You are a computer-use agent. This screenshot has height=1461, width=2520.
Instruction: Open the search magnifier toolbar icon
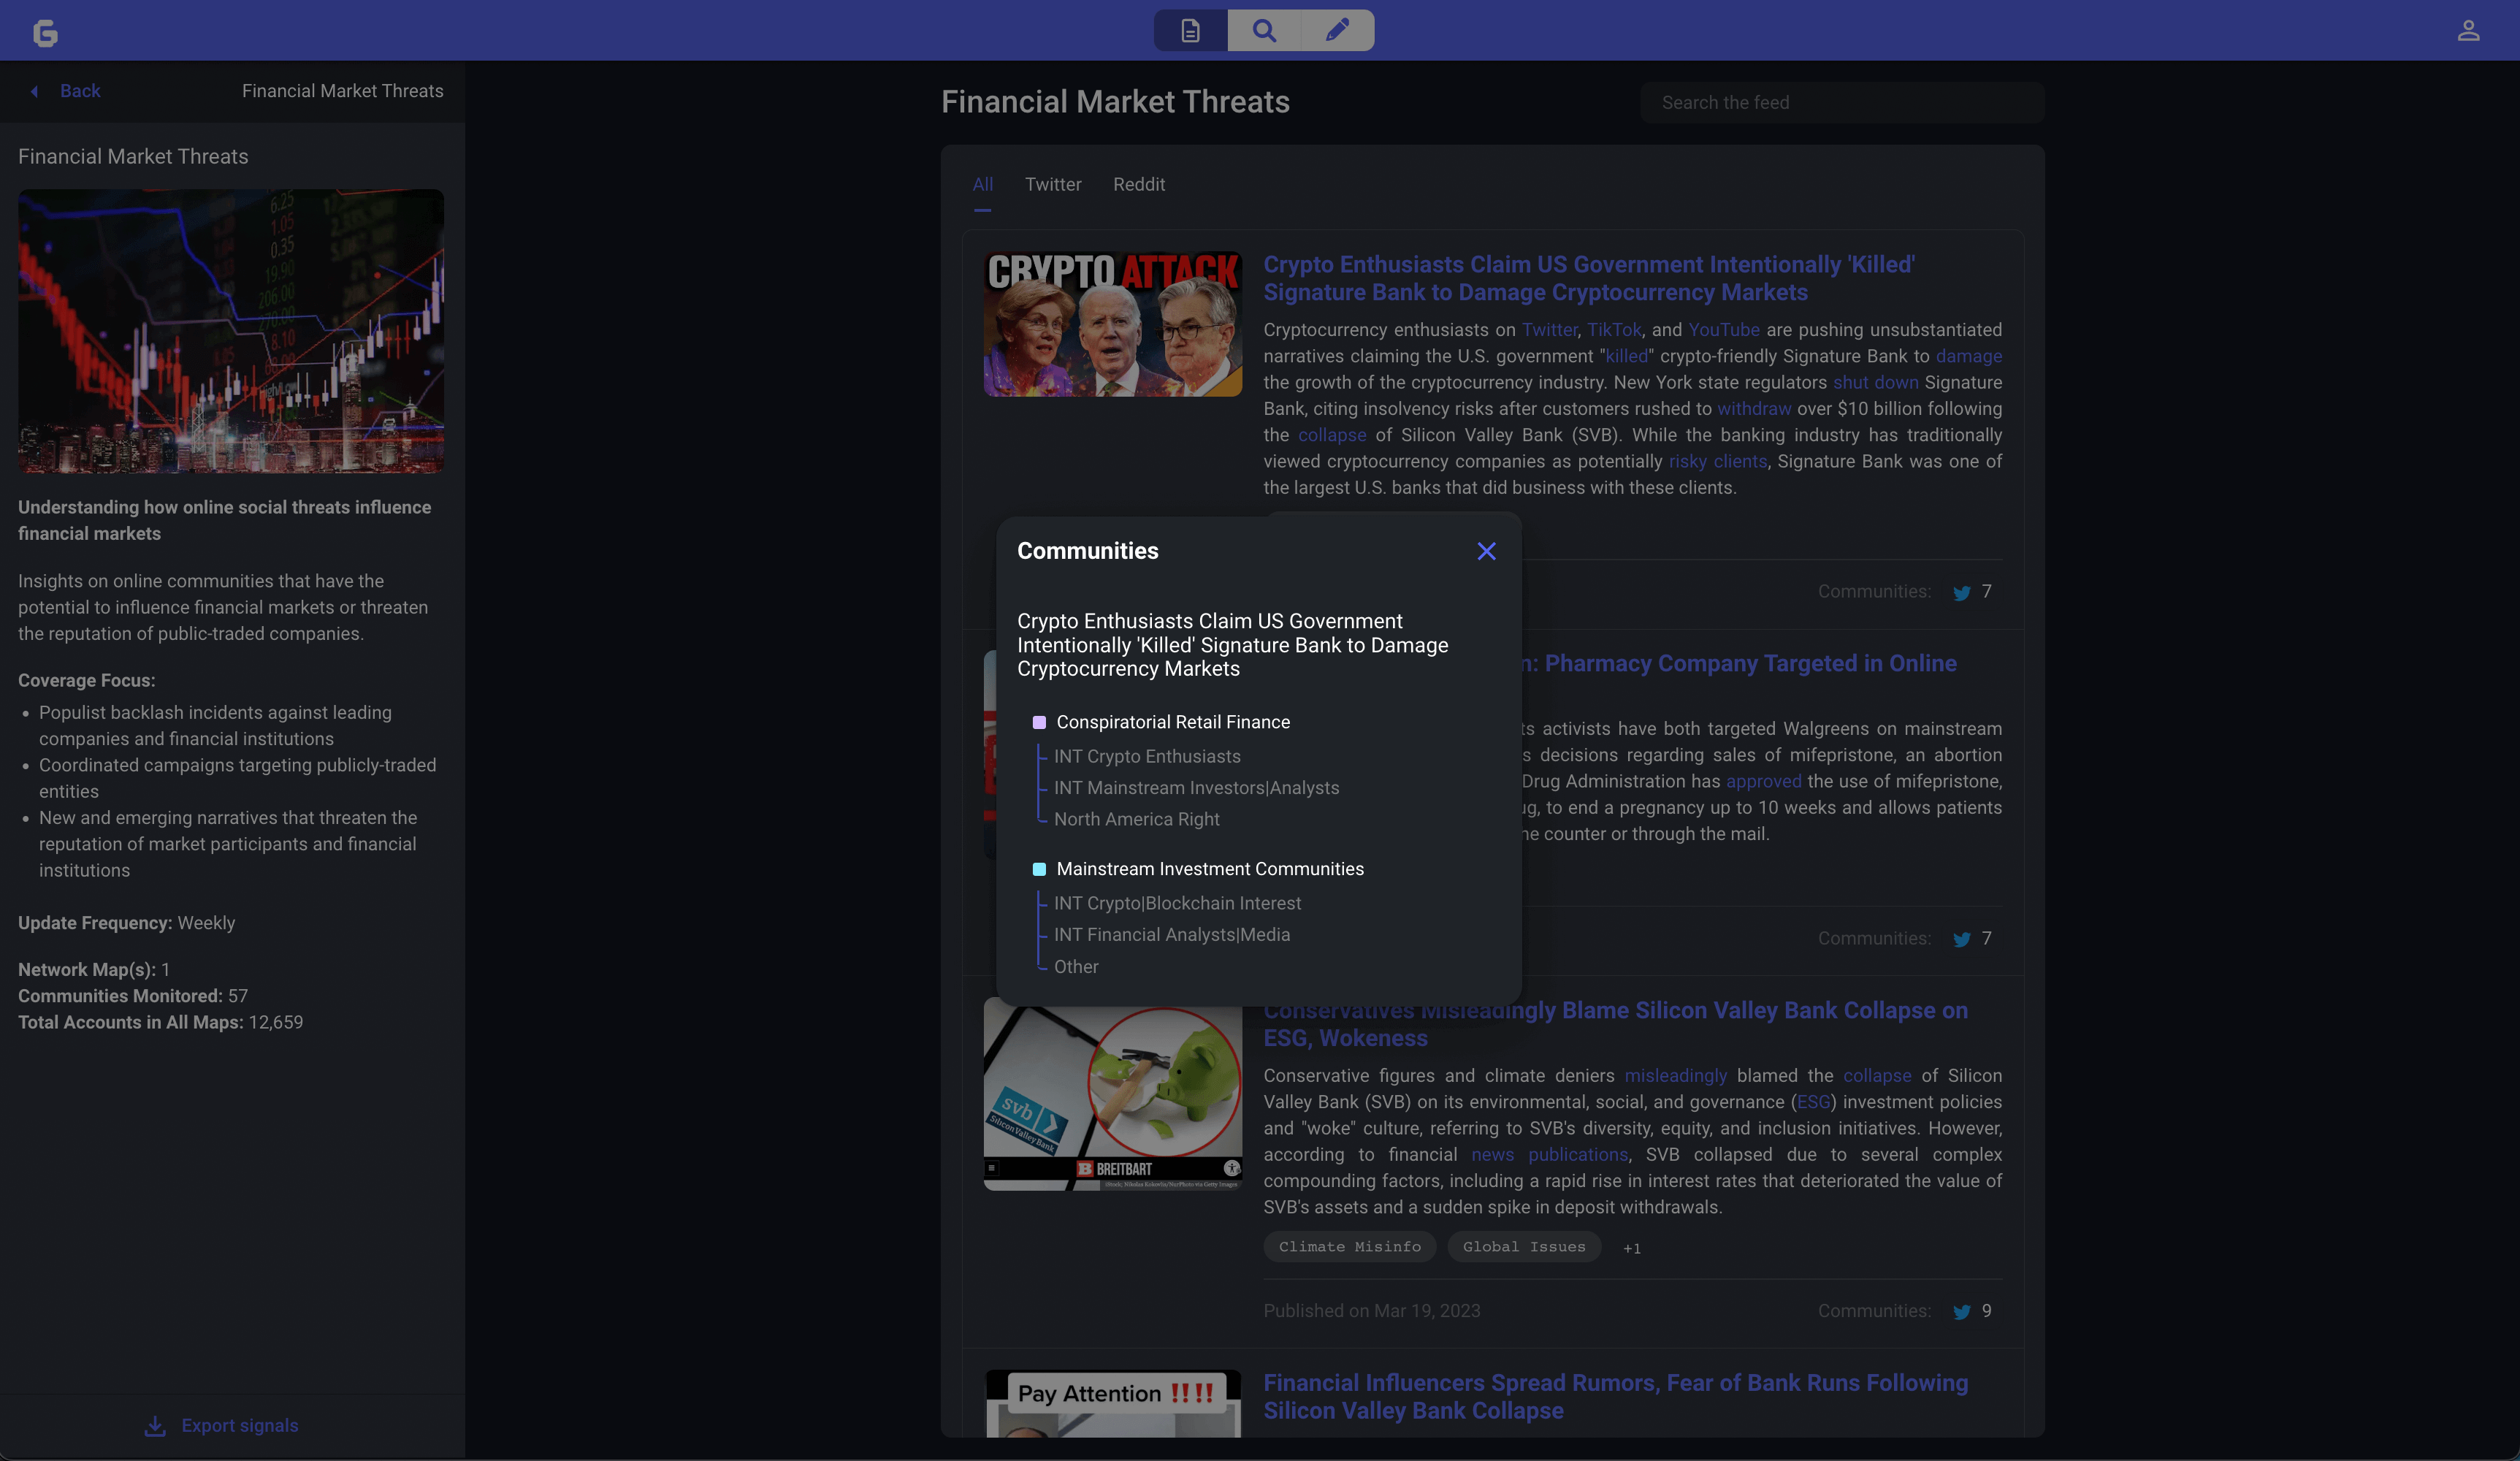[x=1264, y=31]
